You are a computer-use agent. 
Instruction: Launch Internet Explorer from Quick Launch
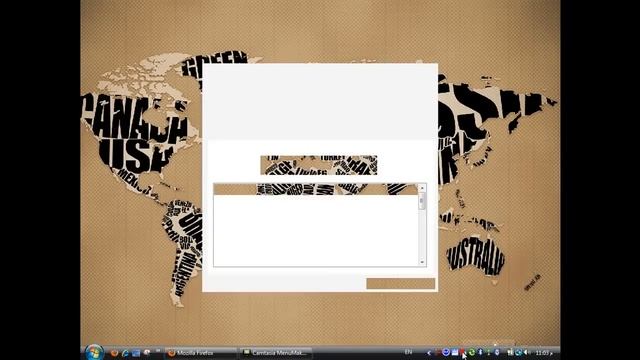[125, 353]
